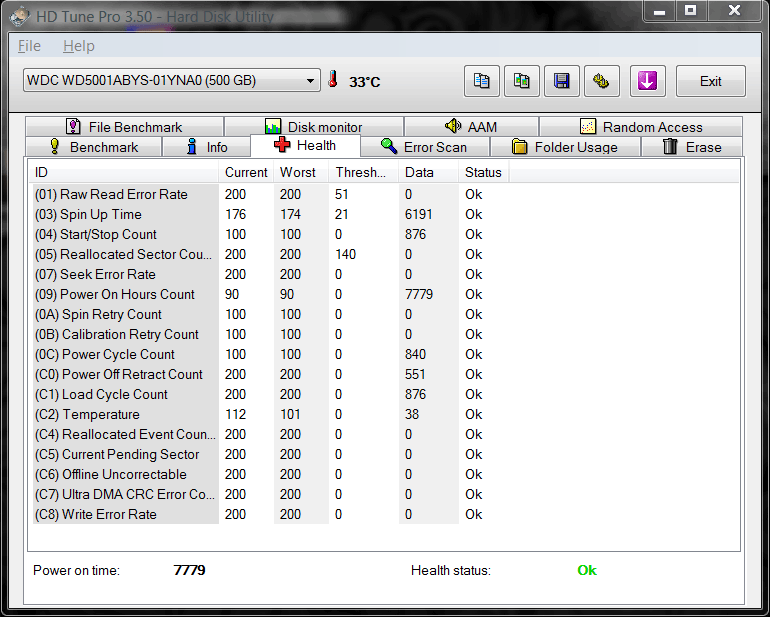The width and height of the screenshot is (770, 617).
Task: Select the (C6) Offline Uncorrectable row
Action: tap(271, 474)
